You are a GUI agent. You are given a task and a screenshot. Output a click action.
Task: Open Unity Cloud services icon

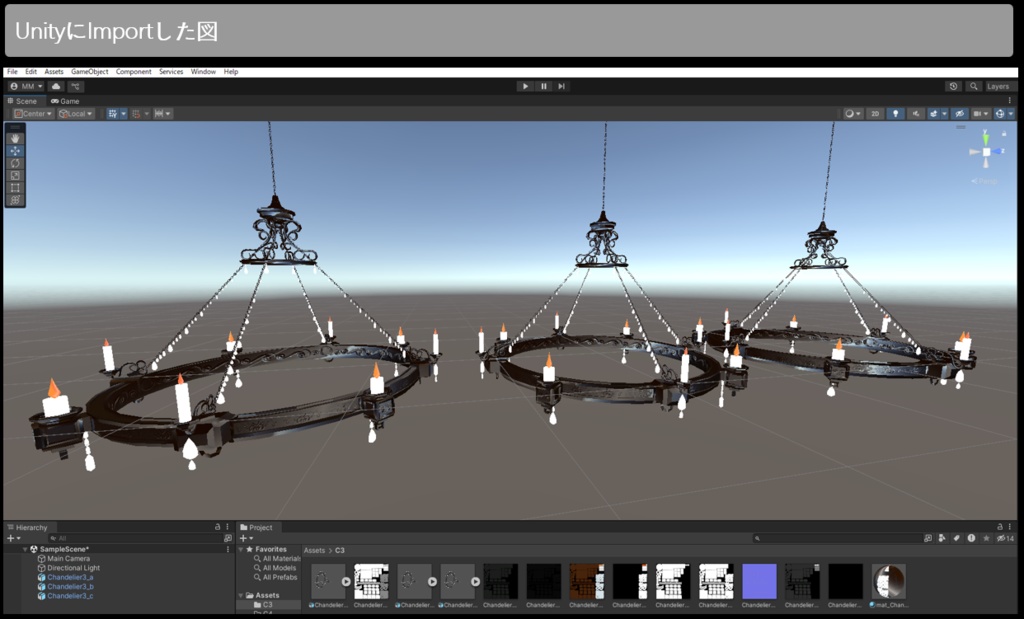tap(56, 86)
